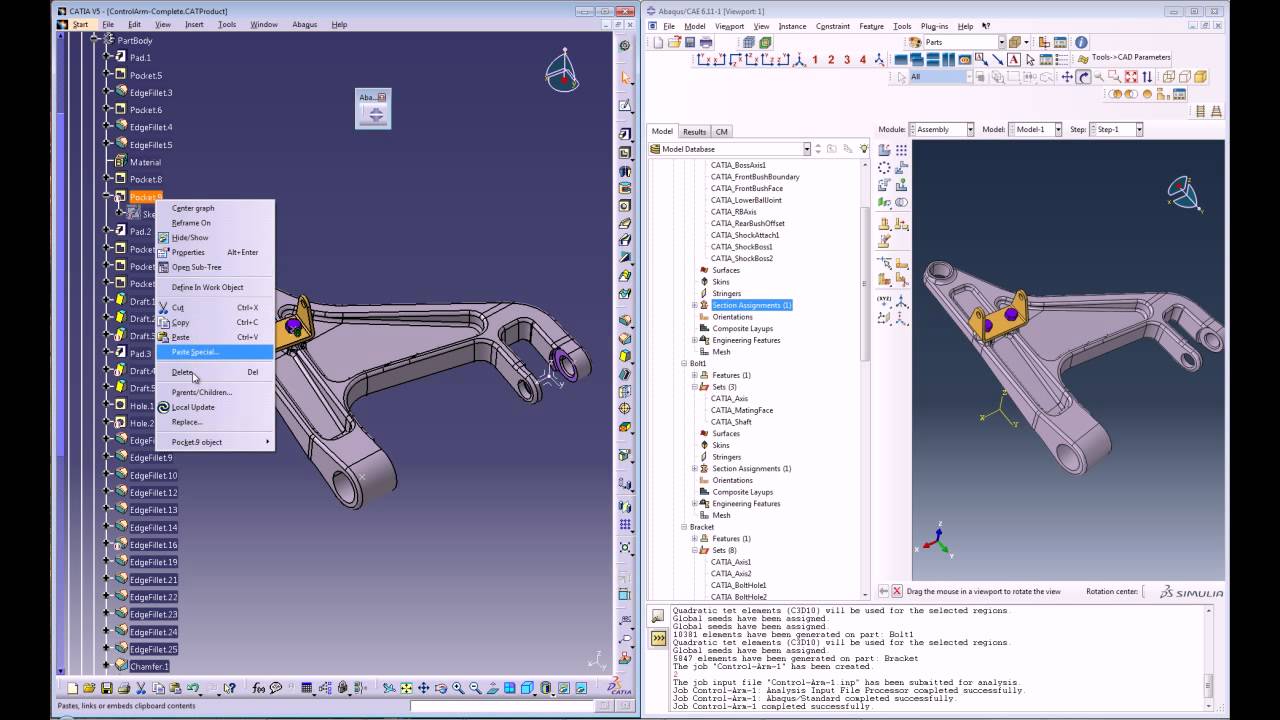
Task: Choose Hide/Show in the context menu
Action: [x=215, y=238]
